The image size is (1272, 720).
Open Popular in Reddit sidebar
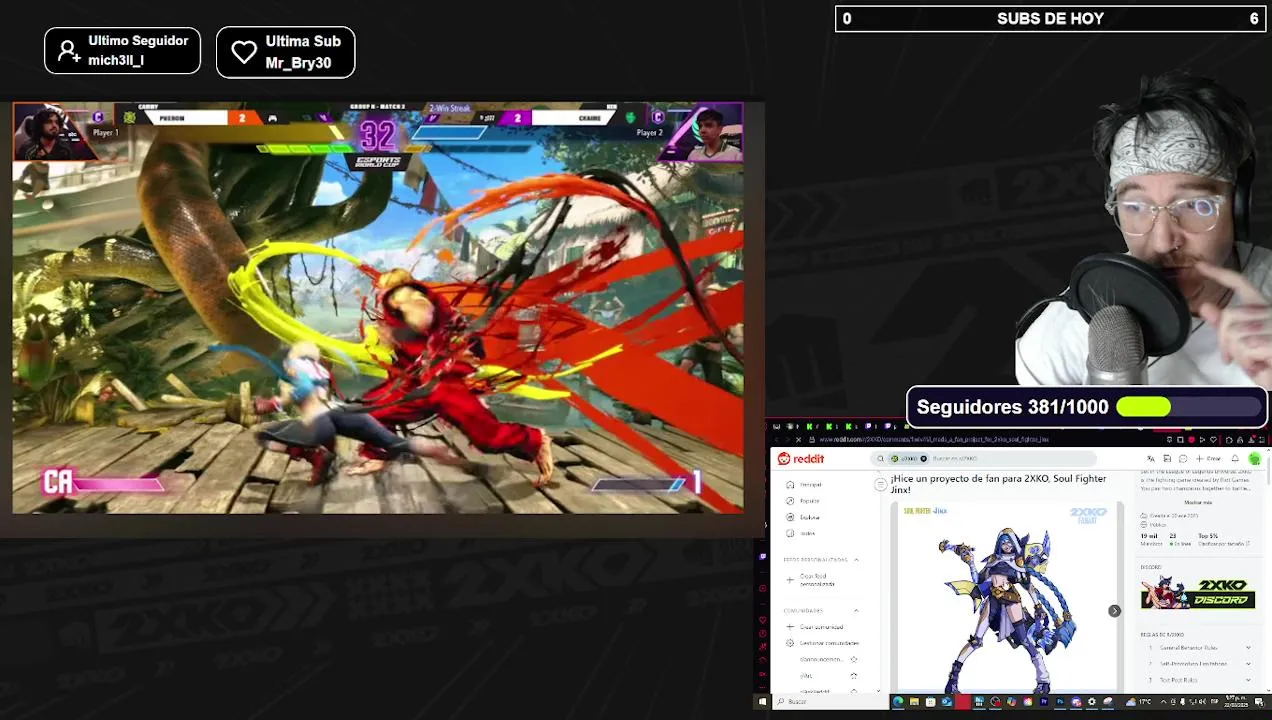(804, 501)
